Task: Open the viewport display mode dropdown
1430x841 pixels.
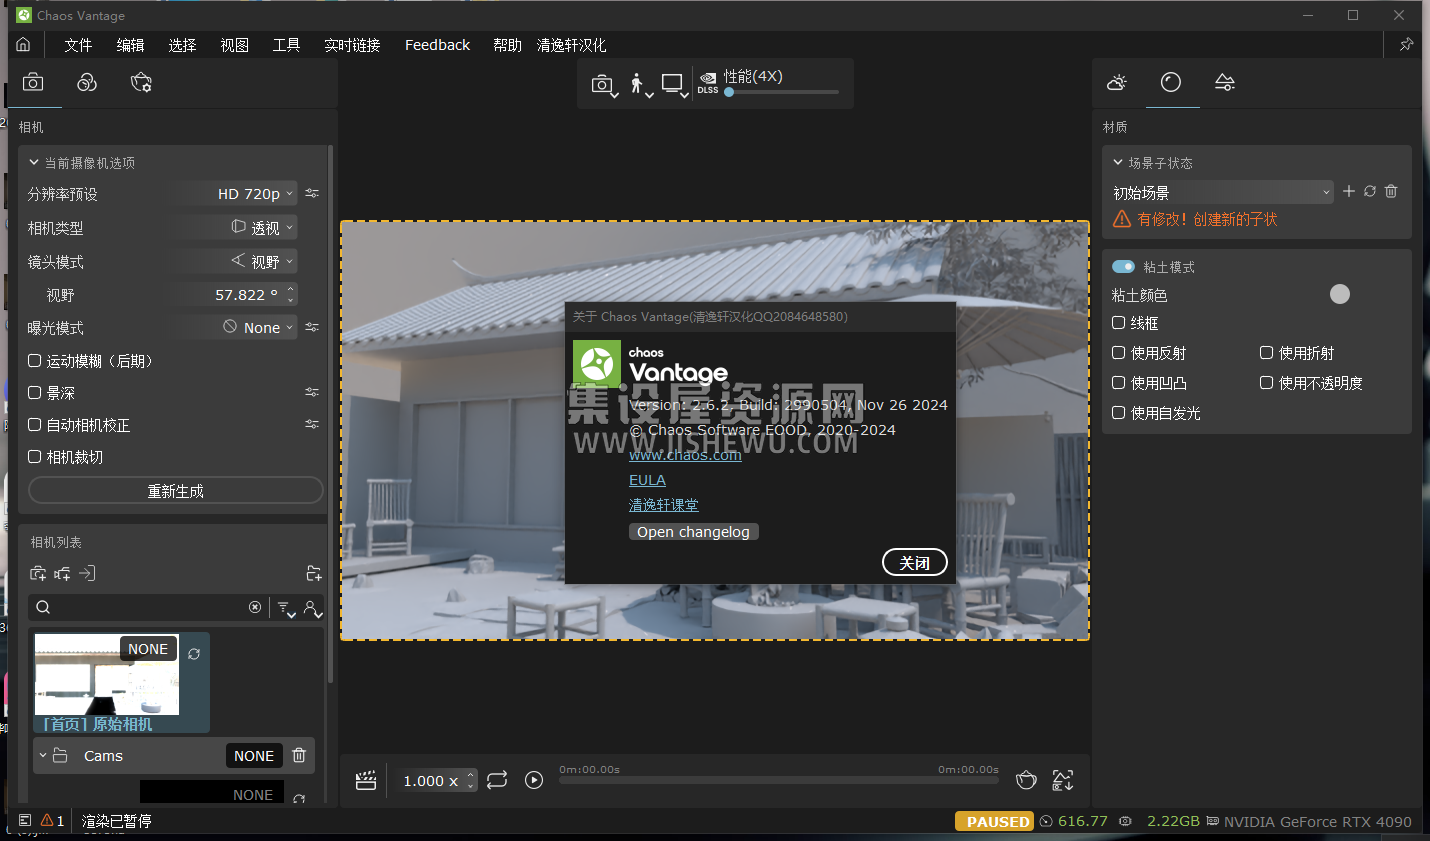Action: (676, 85)
